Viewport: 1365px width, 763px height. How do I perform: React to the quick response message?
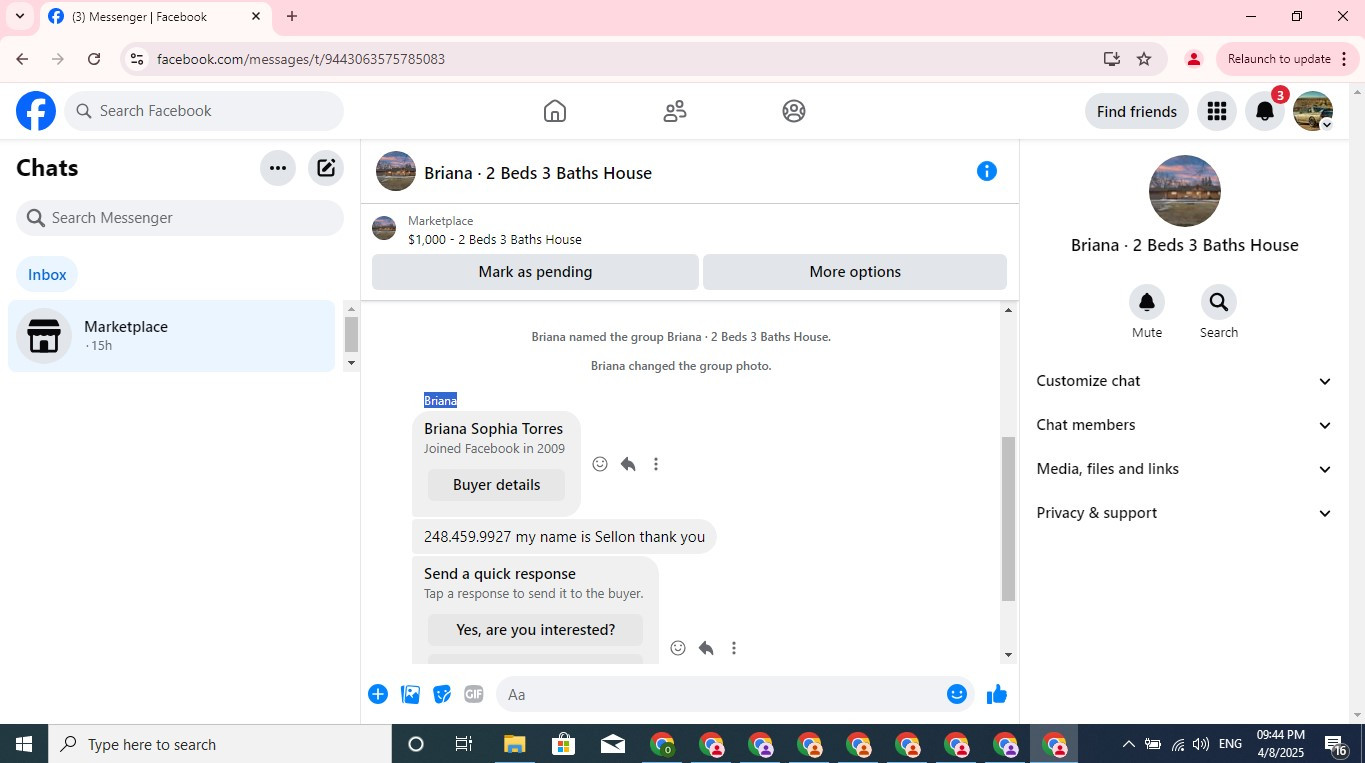click(678, 648)
